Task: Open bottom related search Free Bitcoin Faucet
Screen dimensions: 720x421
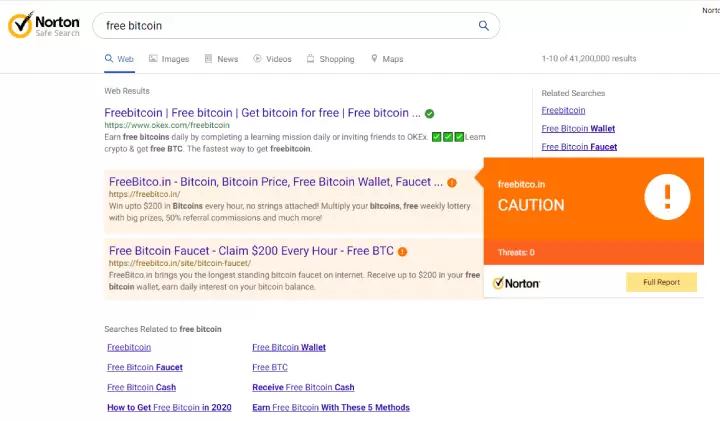Action: click(x=145, y=367)
